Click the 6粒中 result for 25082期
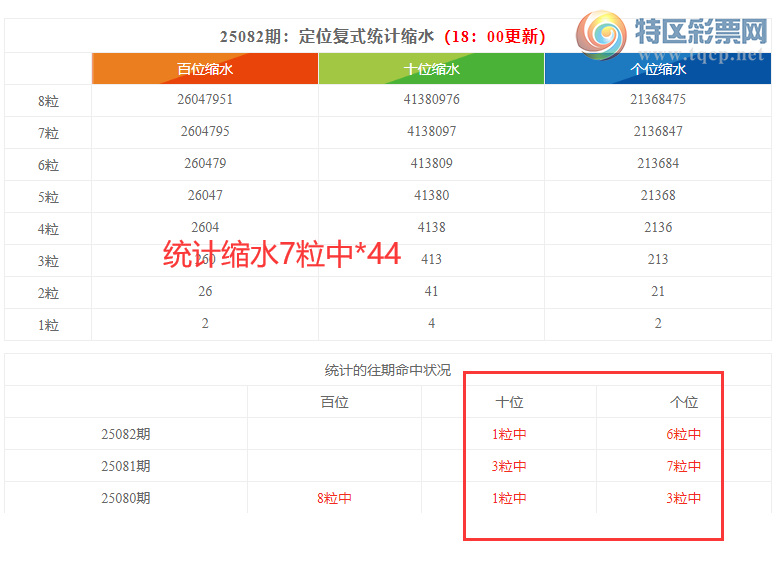The width and height of the screenshot is (777, 575). point(683,434)
